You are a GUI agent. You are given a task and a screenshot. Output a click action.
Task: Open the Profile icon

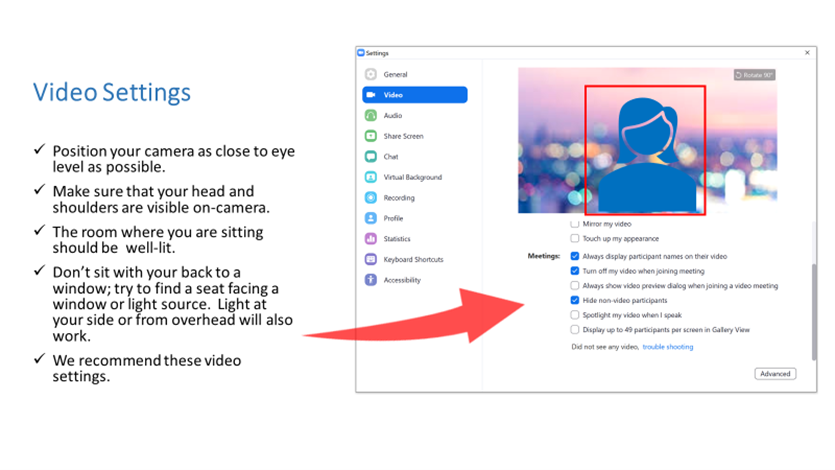[371, 218]
